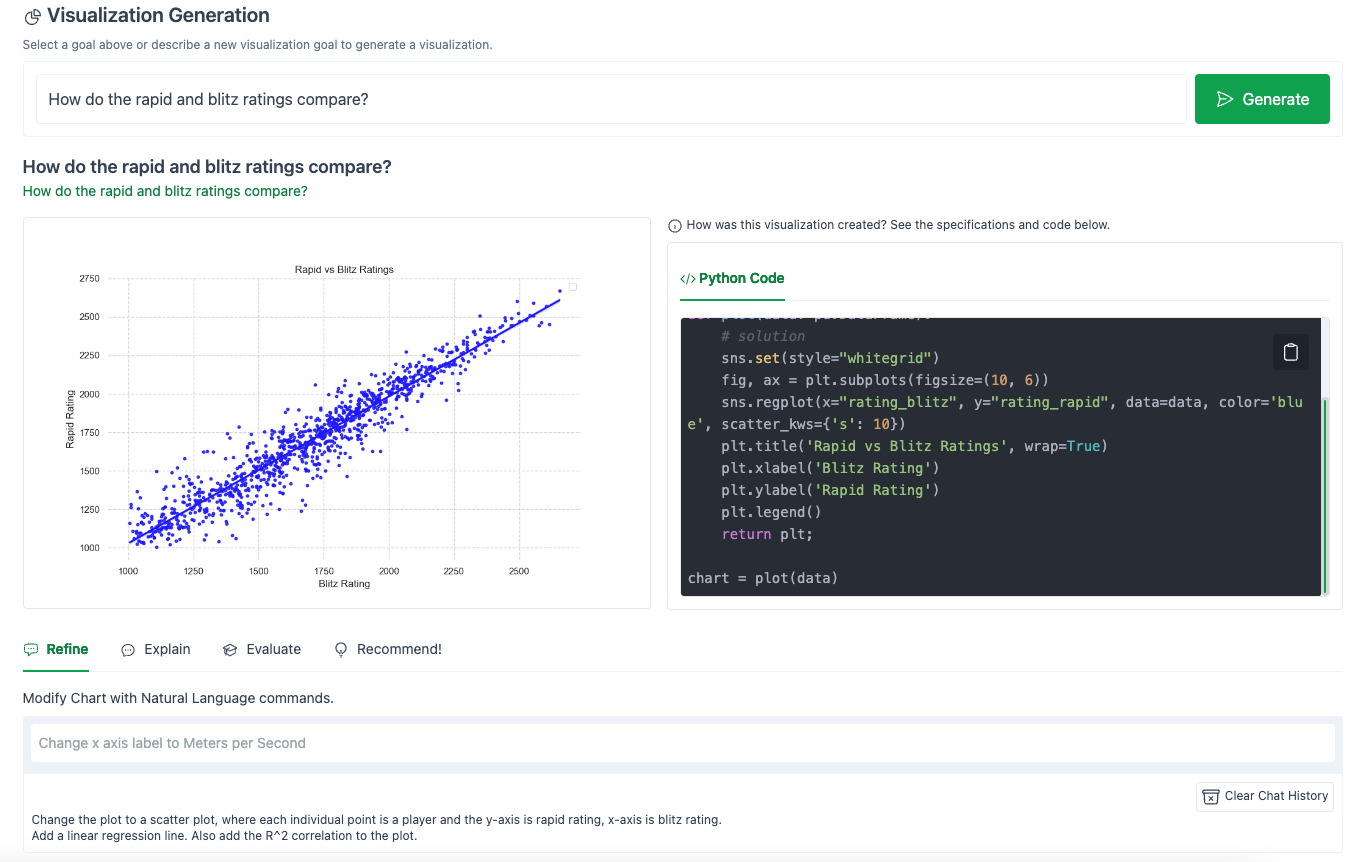The width and height of the screenshot is (1355, 862).
Task: Copy code with the clipboard icon
Action: click(1290, 352)
